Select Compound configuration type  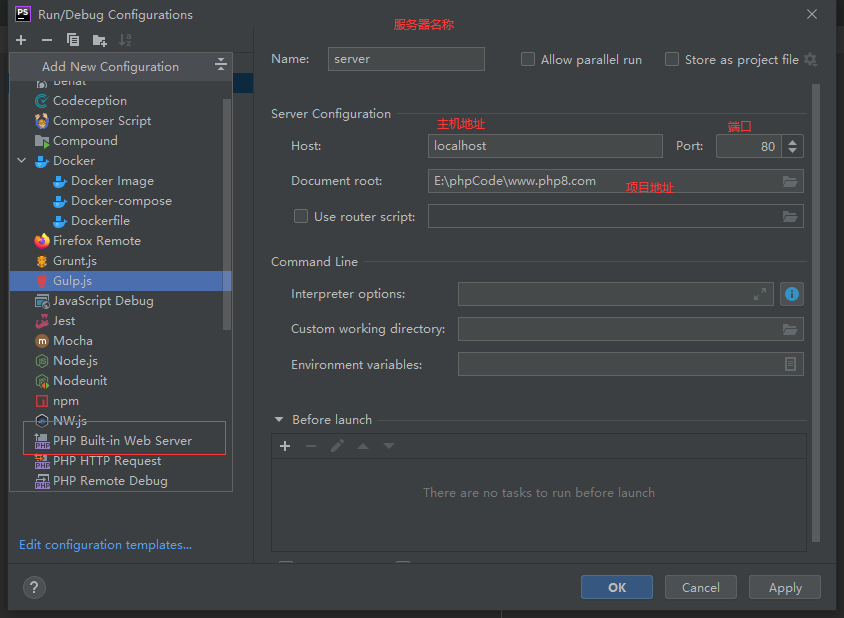[x=121, y=141]
